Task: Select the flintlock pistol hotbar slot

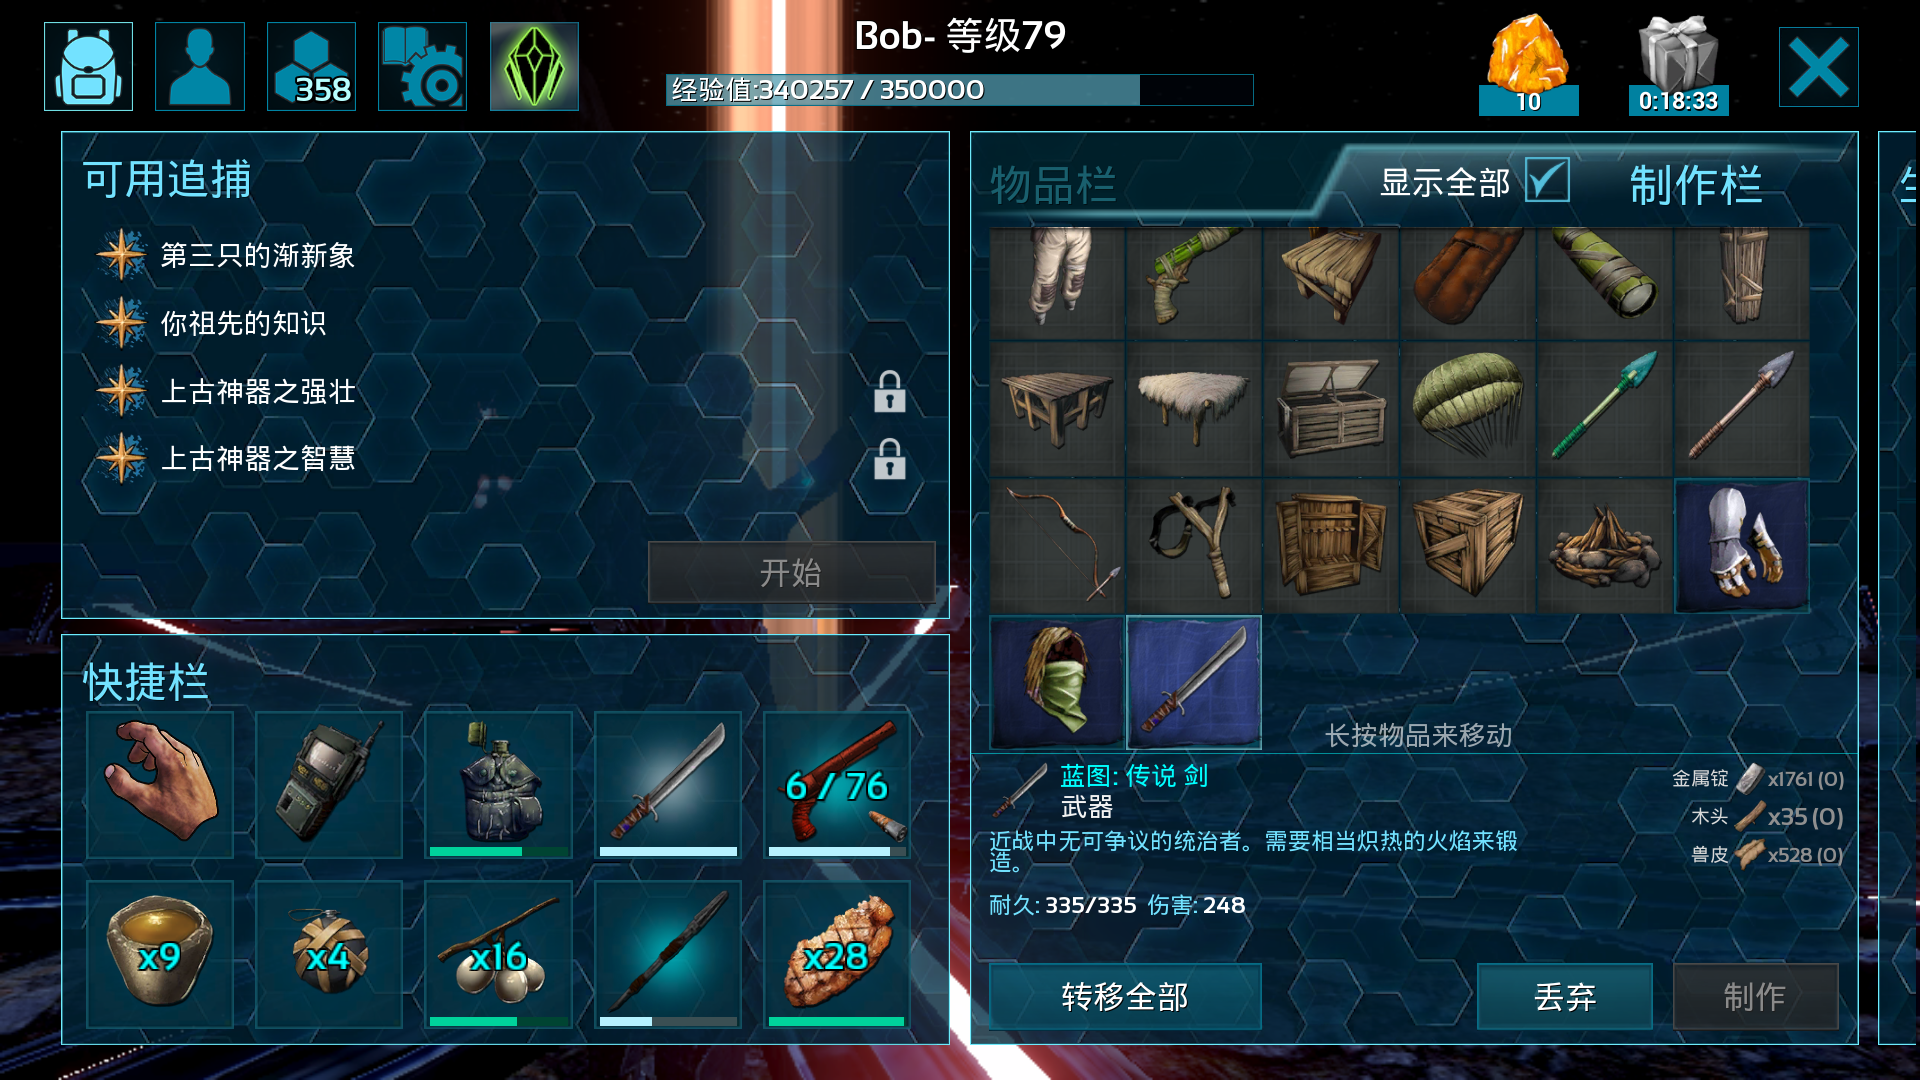Action: coord(837,785)
